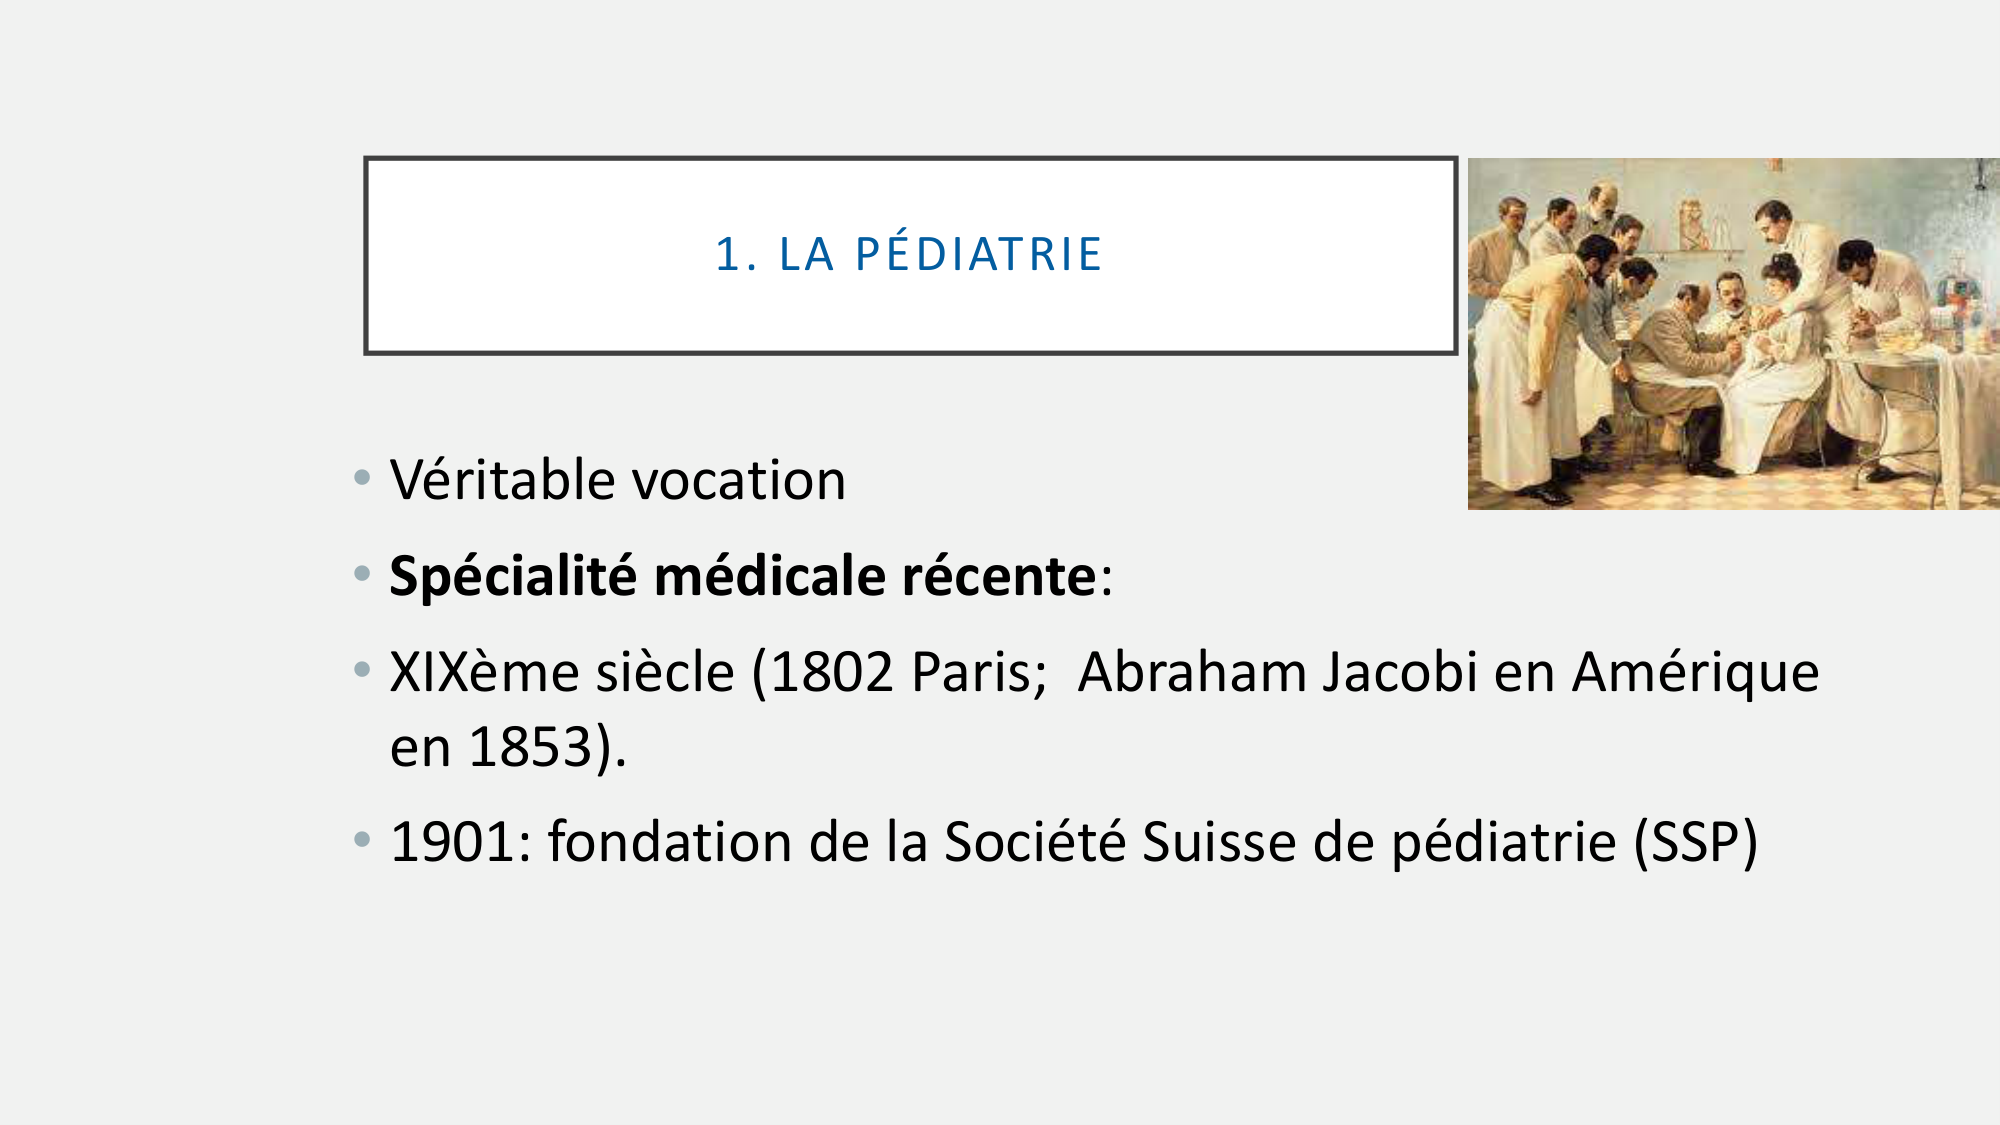
Task: Click the abbreviation (SSP)
Action: coord(1695,841)
